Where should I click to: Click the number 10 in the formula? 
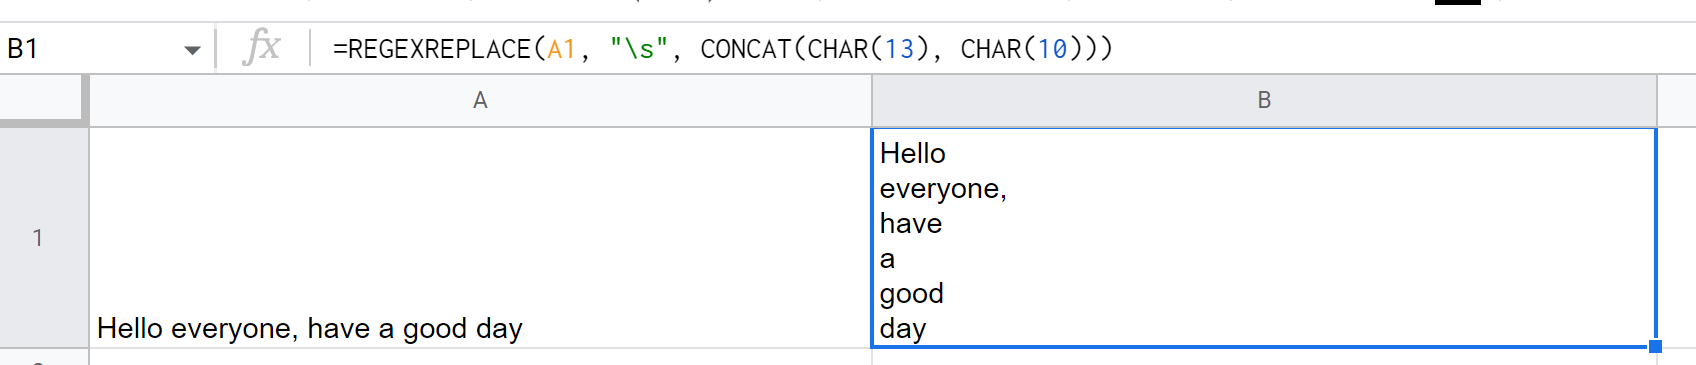[1052, 49]
